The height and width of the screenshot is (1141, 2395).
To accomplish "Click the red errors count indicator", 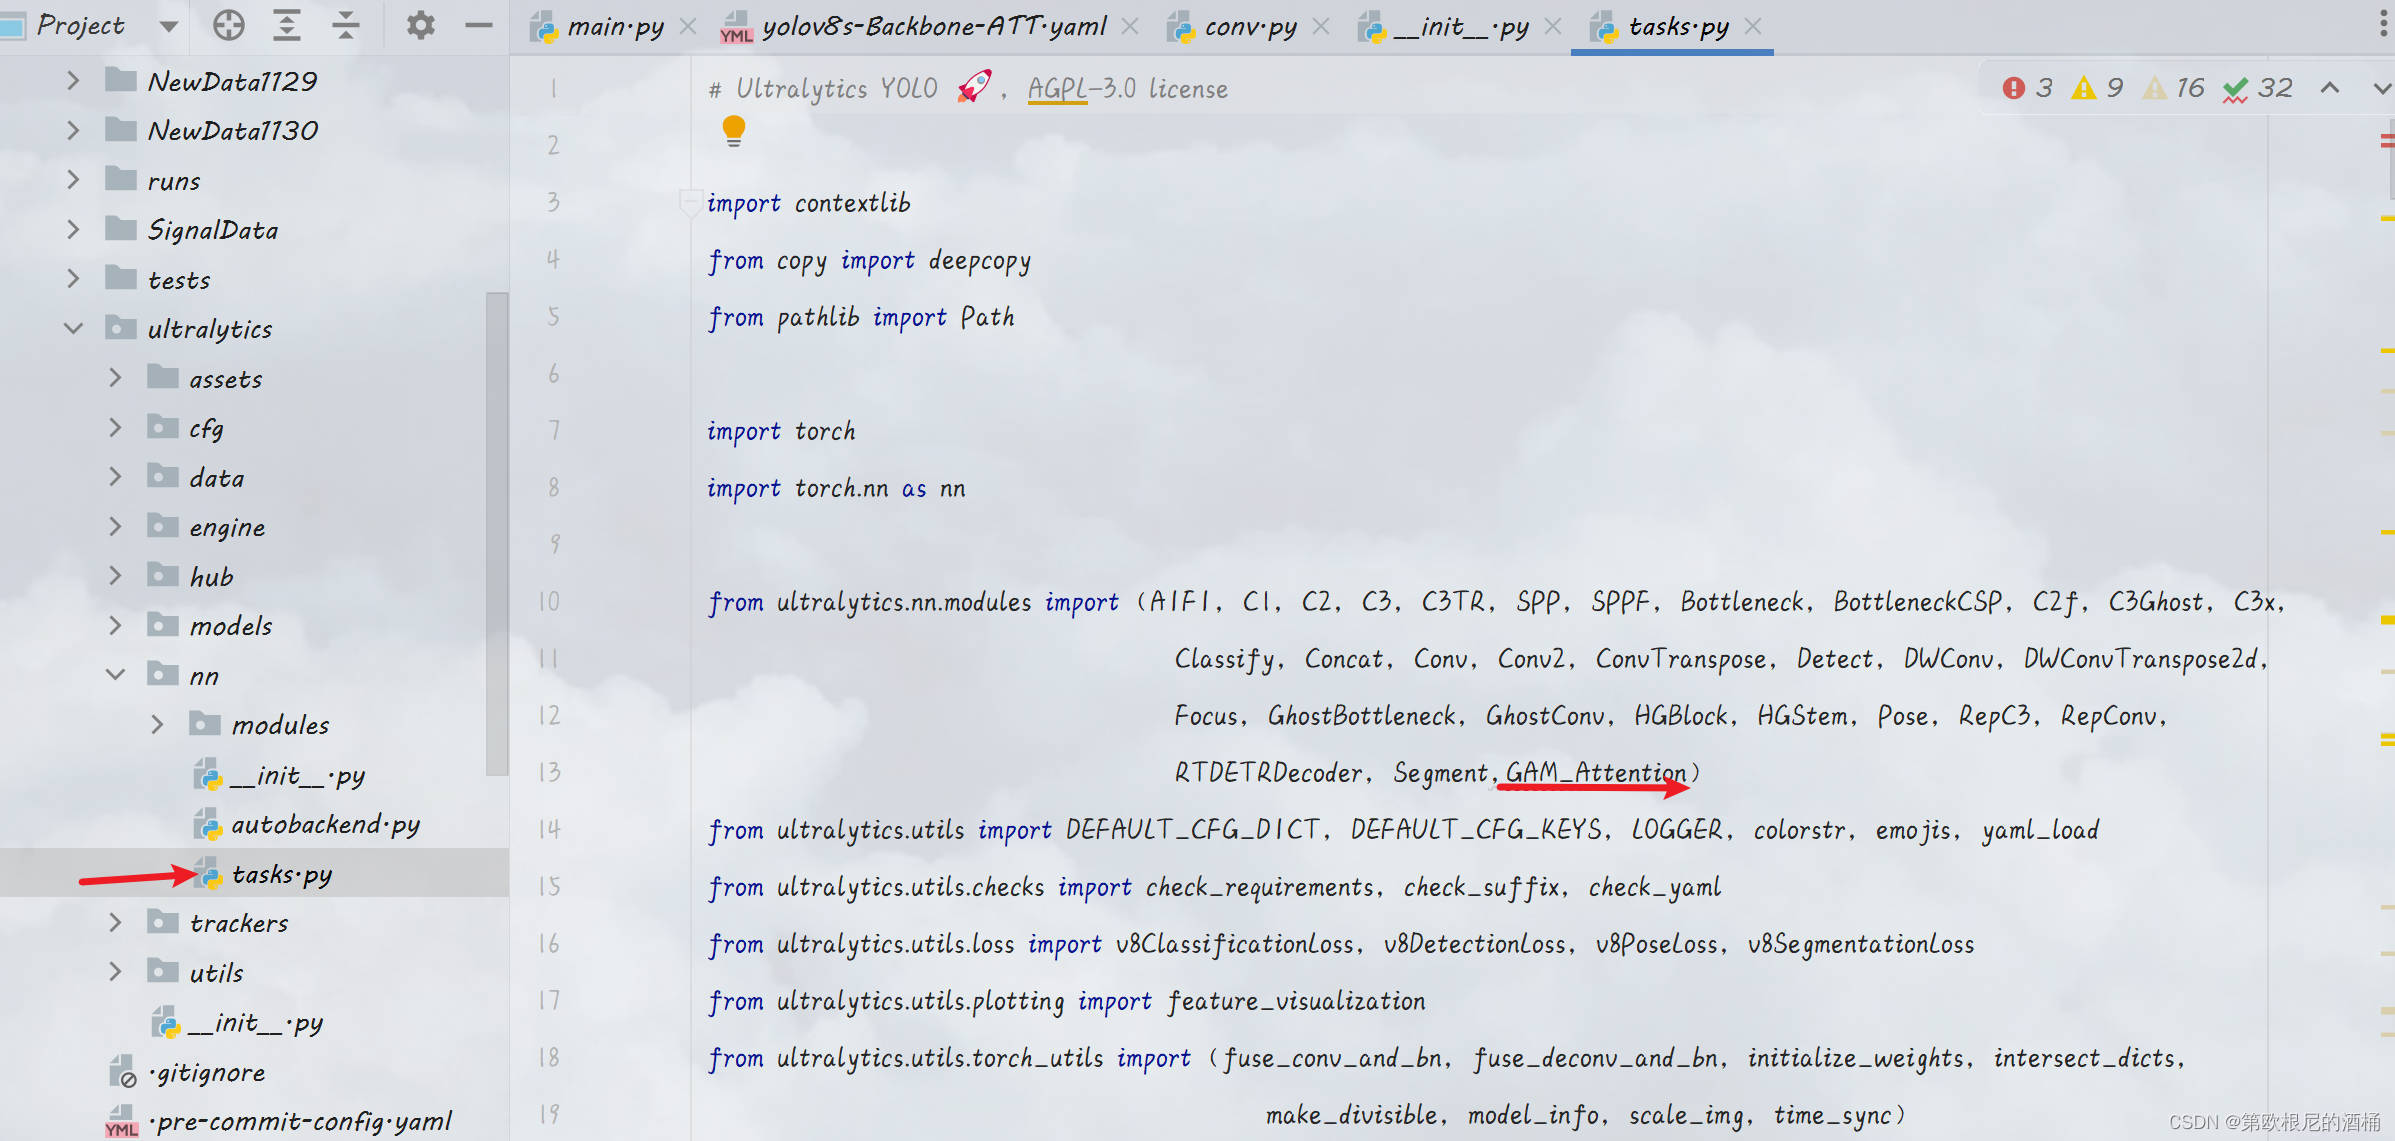I will [2028, 88].
